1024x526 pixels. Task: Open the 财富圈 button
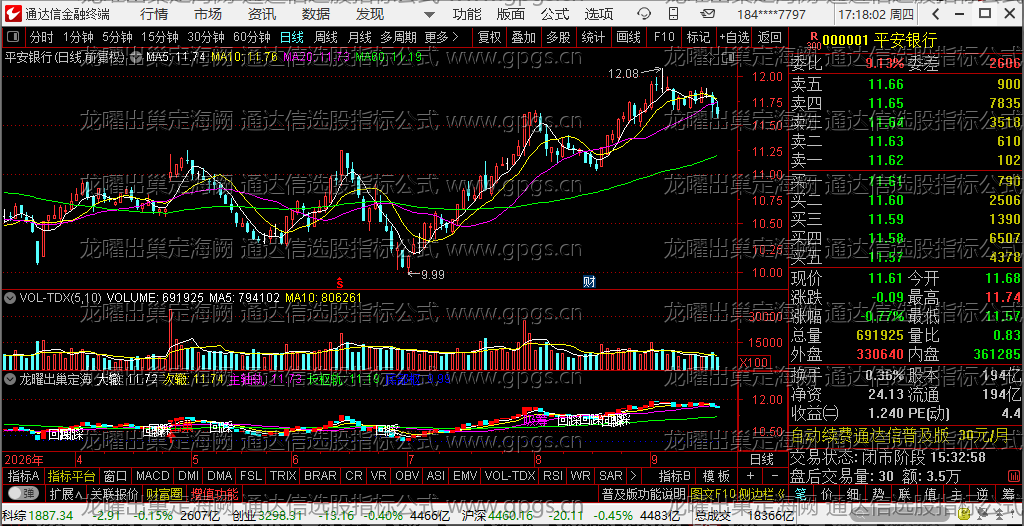[164, 493]
